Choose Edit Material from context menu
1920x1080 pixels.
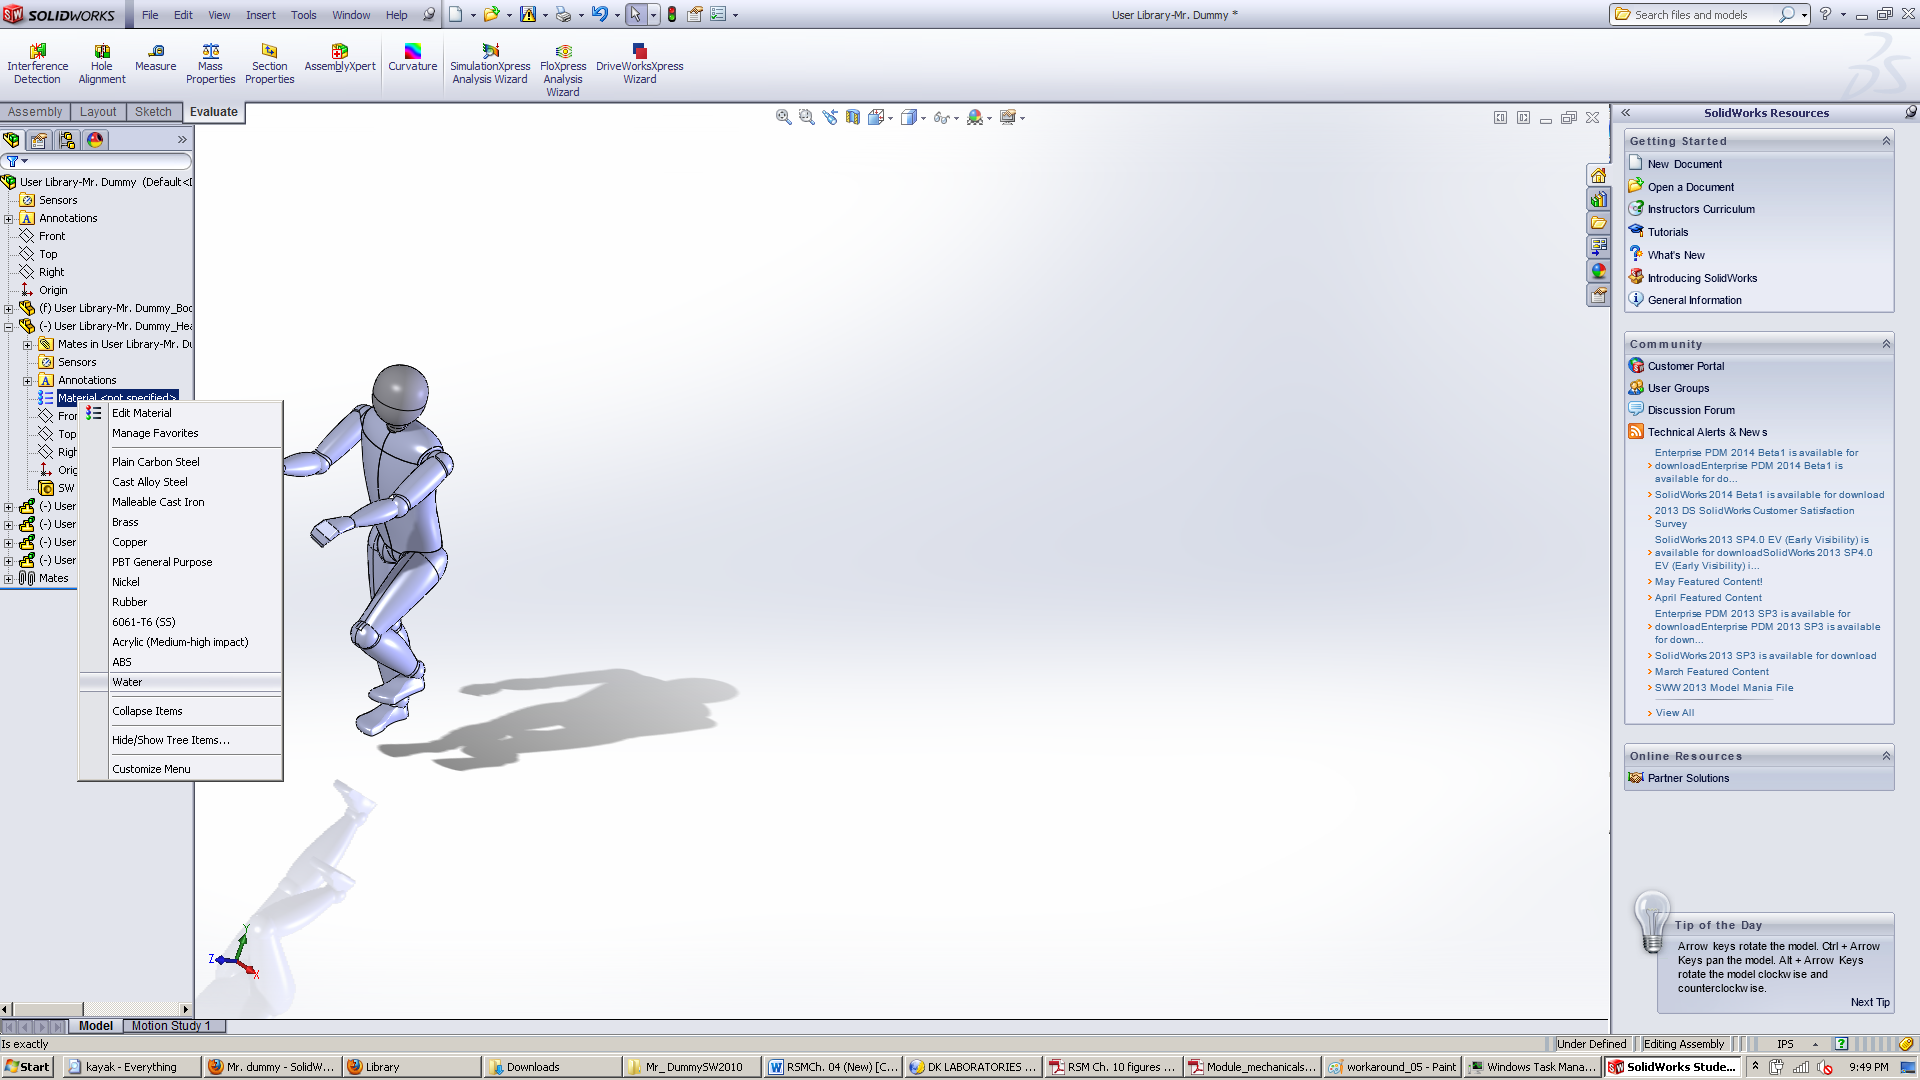tap(141, 413)
